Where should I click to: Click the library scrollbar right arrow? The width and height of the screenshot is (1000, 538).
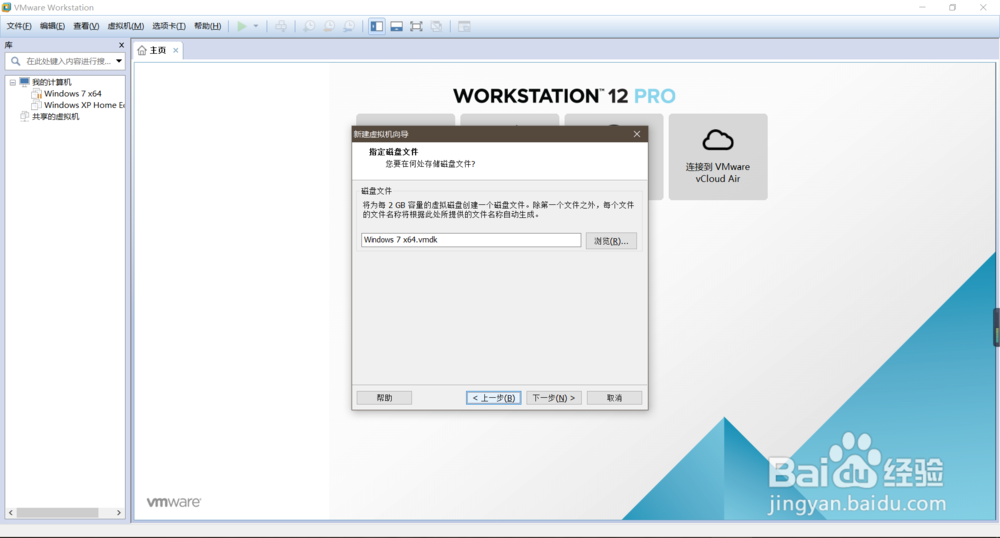click(119, 513)
